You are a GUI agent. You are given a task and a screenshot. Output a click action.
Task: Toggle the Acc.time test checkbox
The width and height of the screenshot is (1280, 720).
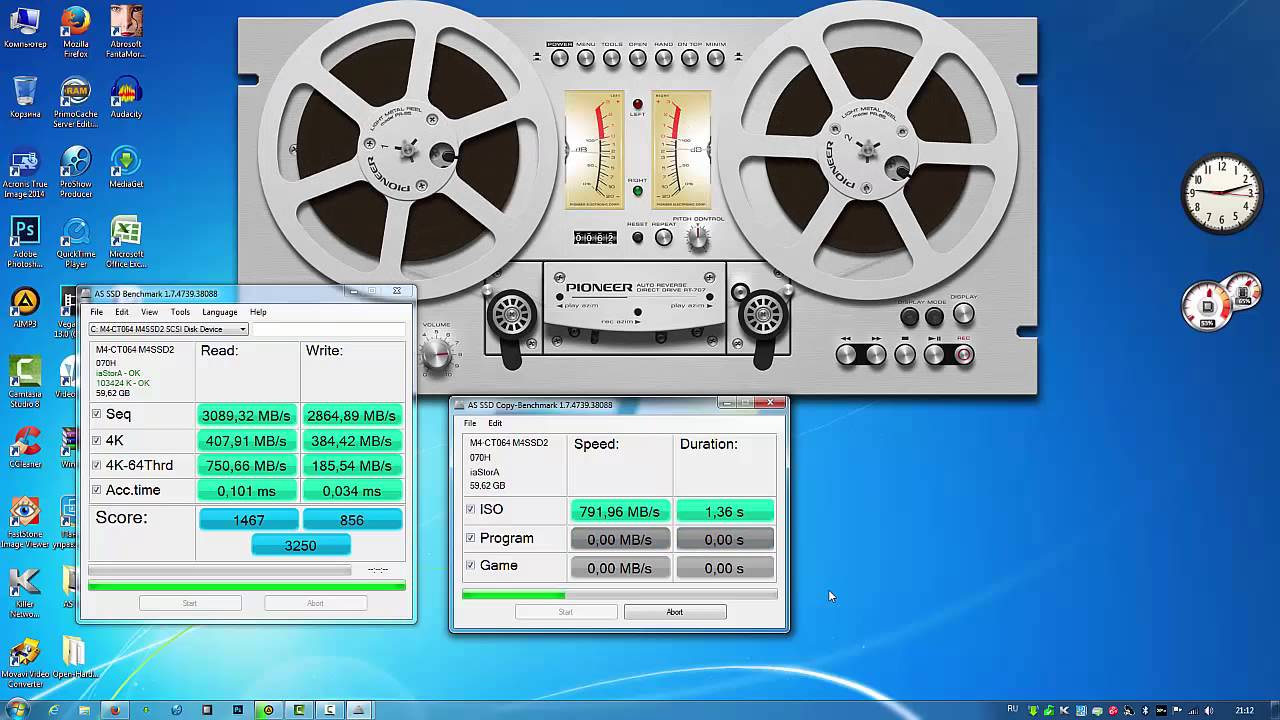[97, 491]
